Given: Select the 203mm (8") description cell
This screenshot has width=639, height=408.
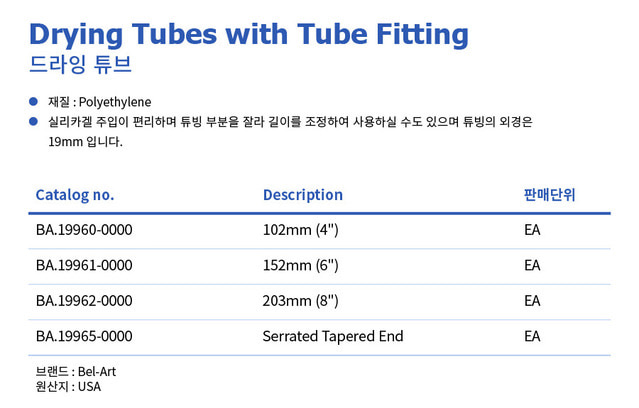Looking at the screenshot, I should click(301, 301).
